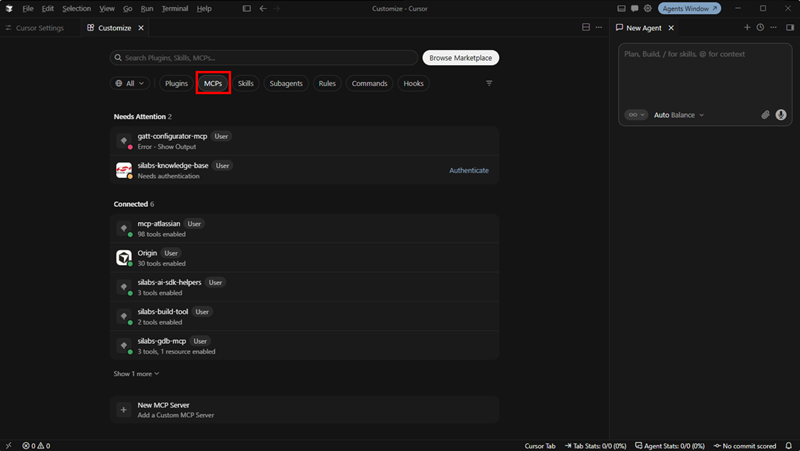
Task: Open the All scope dropdown
Action: [x=130, y=83]
